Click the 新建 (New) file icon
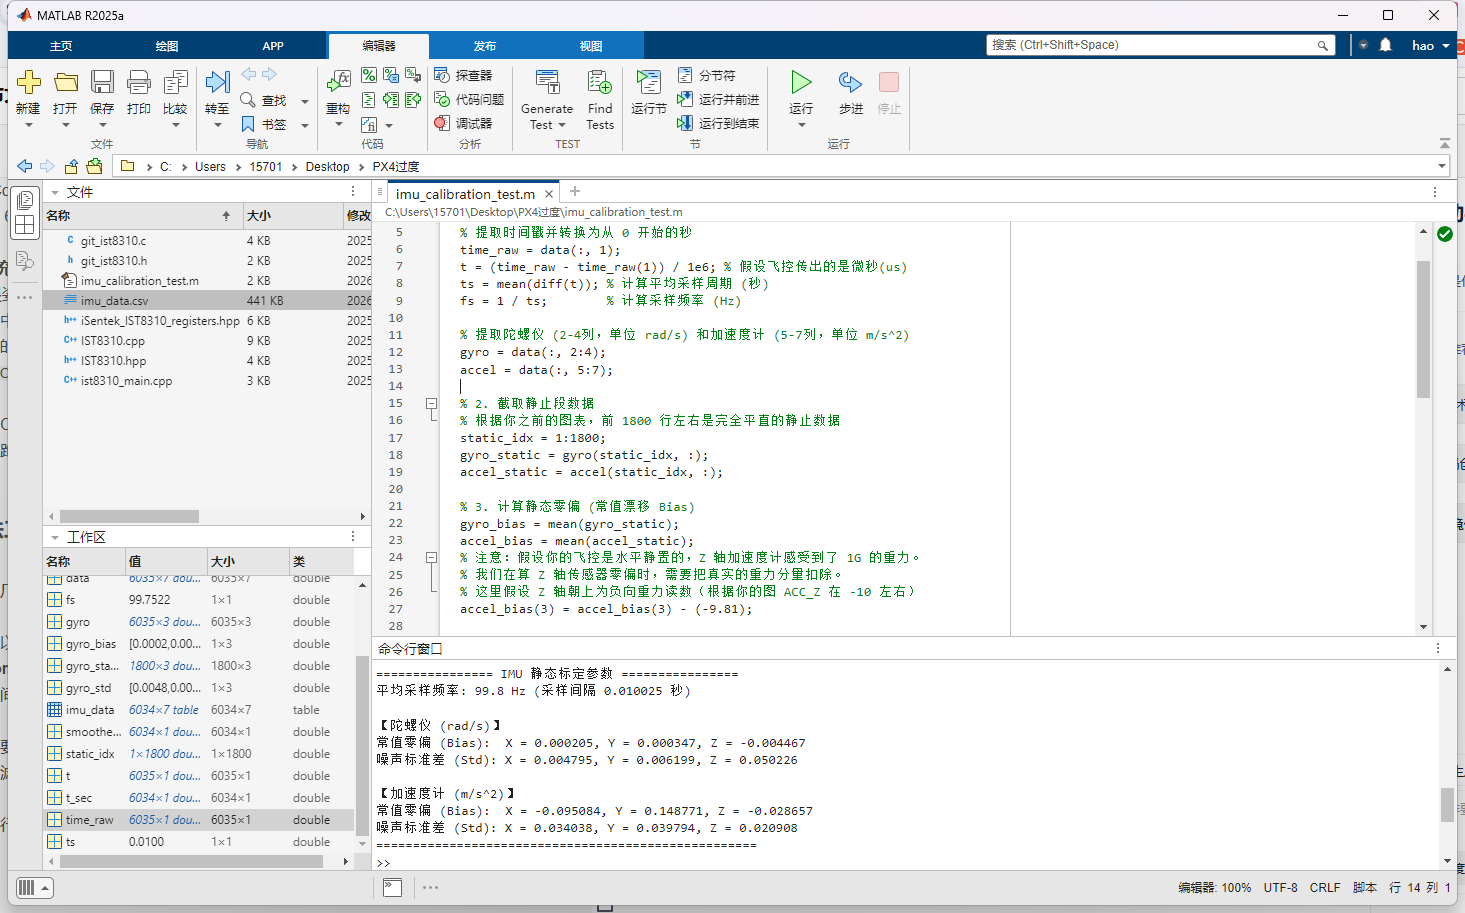Screen dimensions: 1465x913 click(x=28, y=82)
